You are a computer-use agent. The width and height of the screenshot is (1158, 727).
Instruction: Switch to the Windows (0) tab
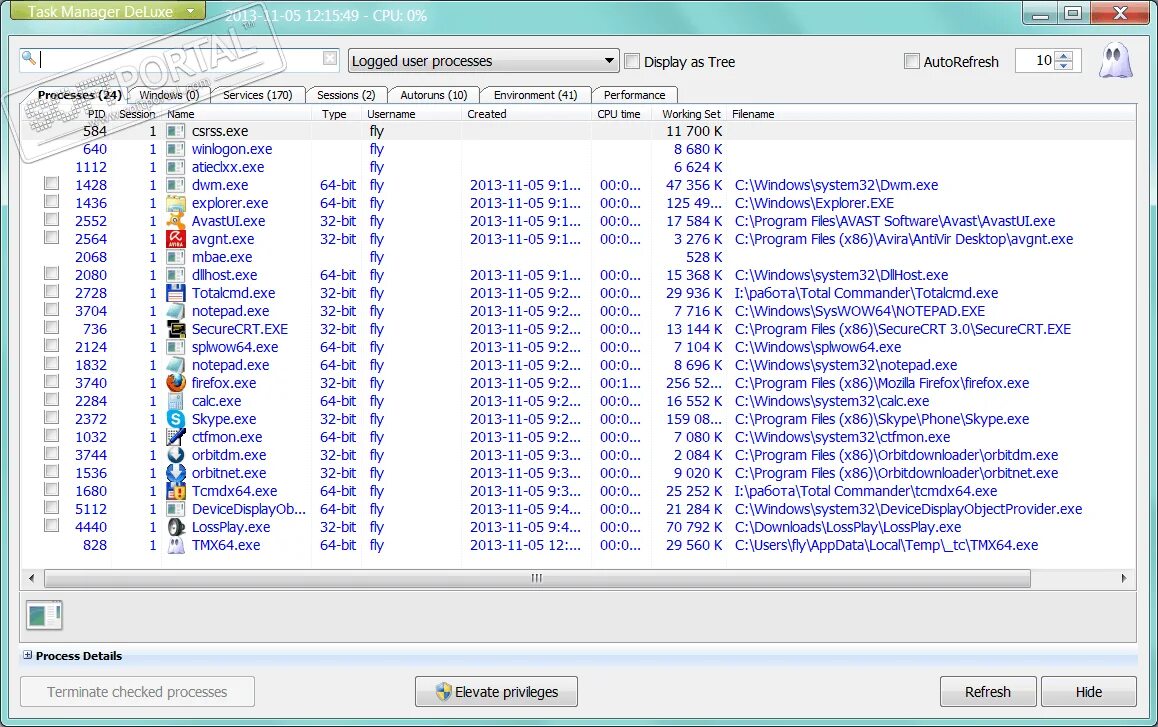pos(169,95)
